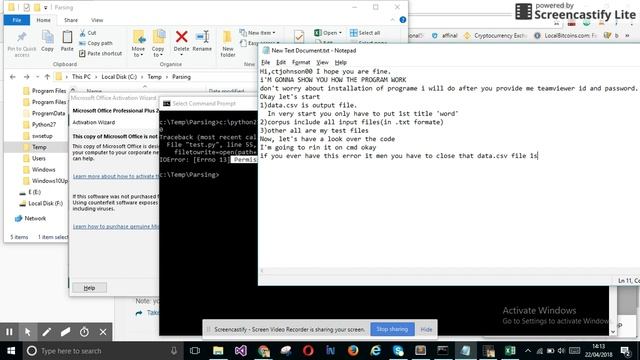Screen dimensions: 640x360
Task: Click the taskbar search box
Action: click(102, 351)
